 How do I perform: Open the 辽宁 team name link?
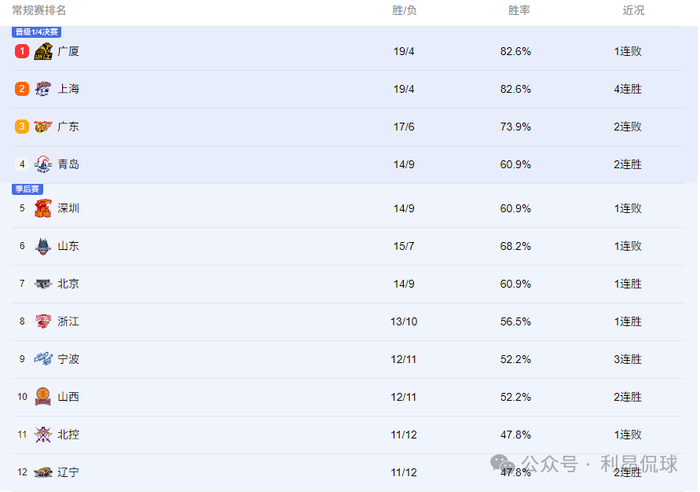pos(68,472)
